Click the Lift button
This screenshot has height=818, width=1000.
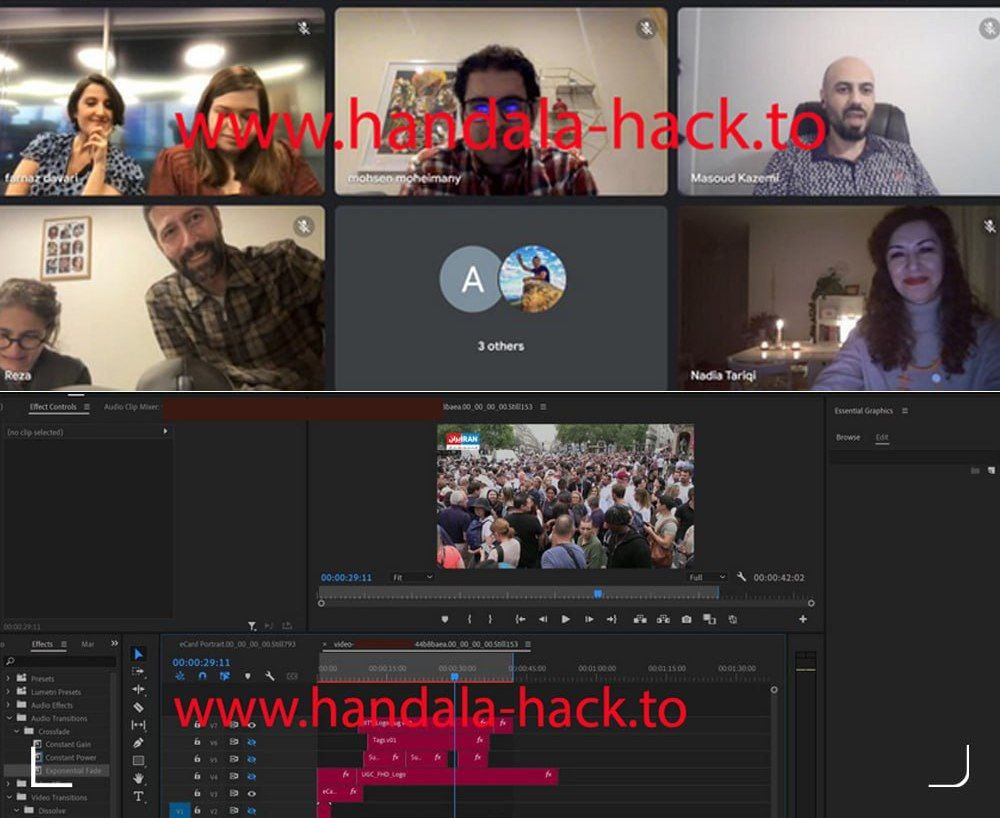640,619
